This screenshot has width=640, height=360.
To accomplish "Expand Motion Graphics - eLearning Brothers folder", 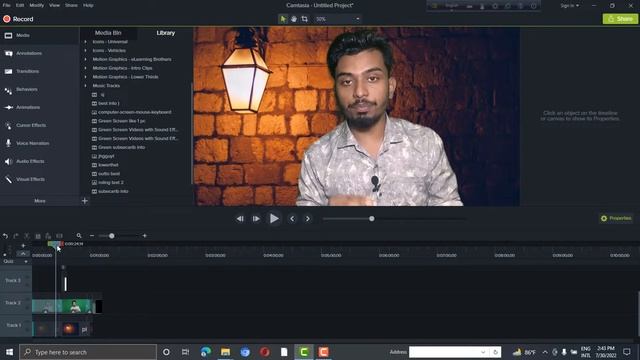I will point(85,59).
